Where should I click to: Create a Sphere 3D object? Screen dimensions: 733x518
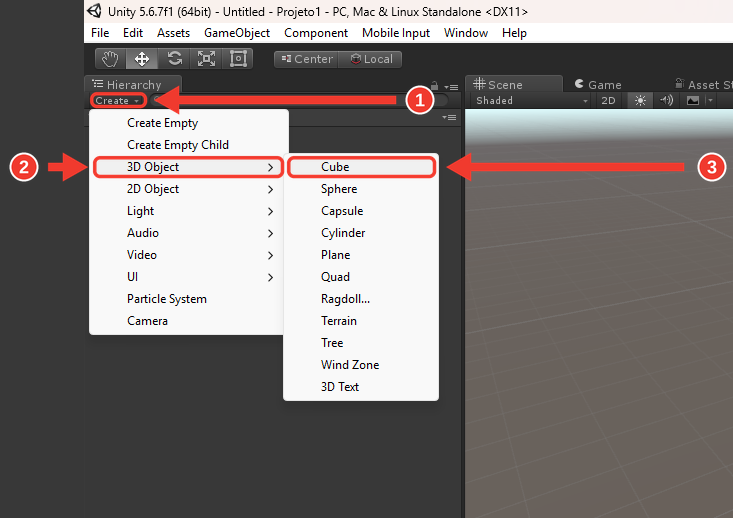(361, 189)
